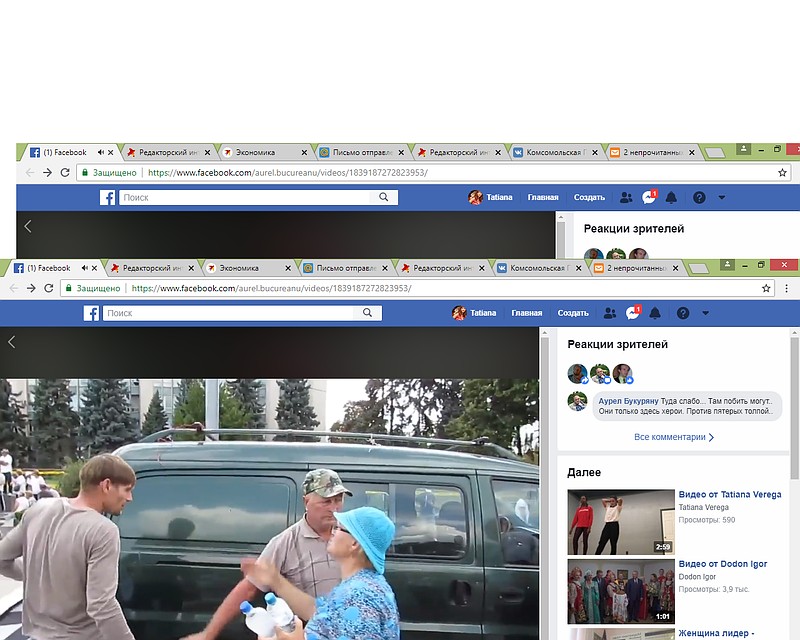
Task: Click the green padlock icon in the front window
Action: pos(69,288)
